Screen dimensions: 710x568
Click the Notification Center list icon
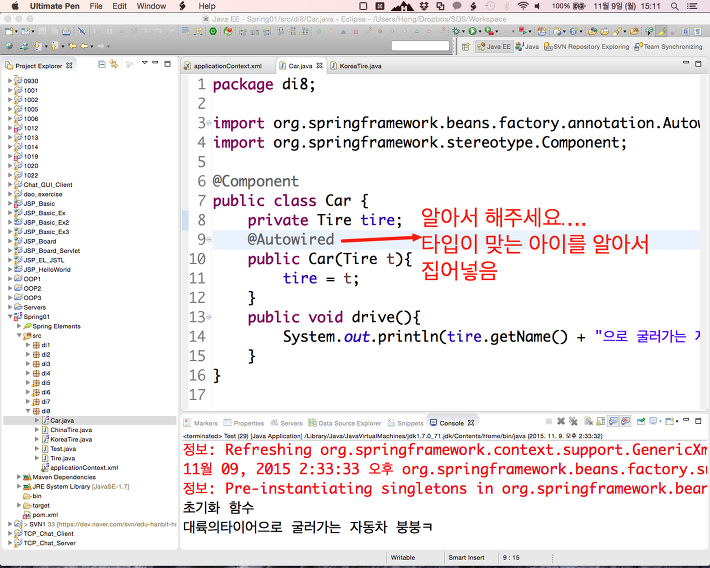coord(692,6)
